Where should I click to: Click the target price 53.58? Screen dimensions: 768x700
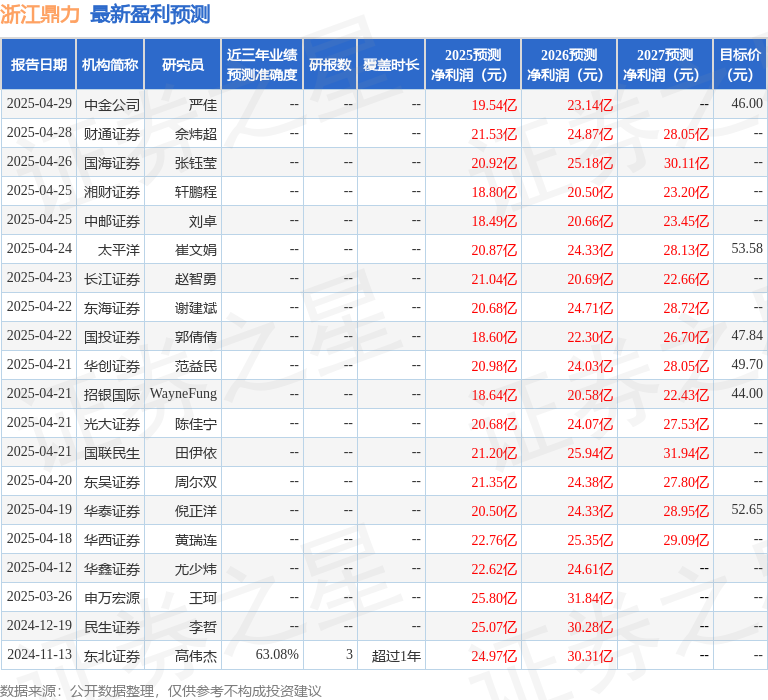747,248
